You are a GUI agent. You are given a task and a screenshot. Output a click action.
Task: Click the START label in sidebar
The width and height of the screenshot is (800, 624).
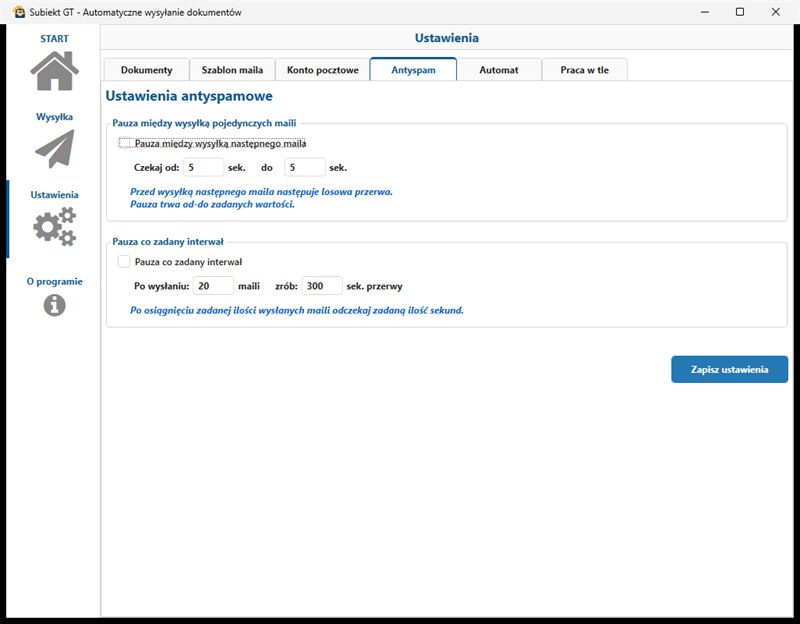click(55, 39)
